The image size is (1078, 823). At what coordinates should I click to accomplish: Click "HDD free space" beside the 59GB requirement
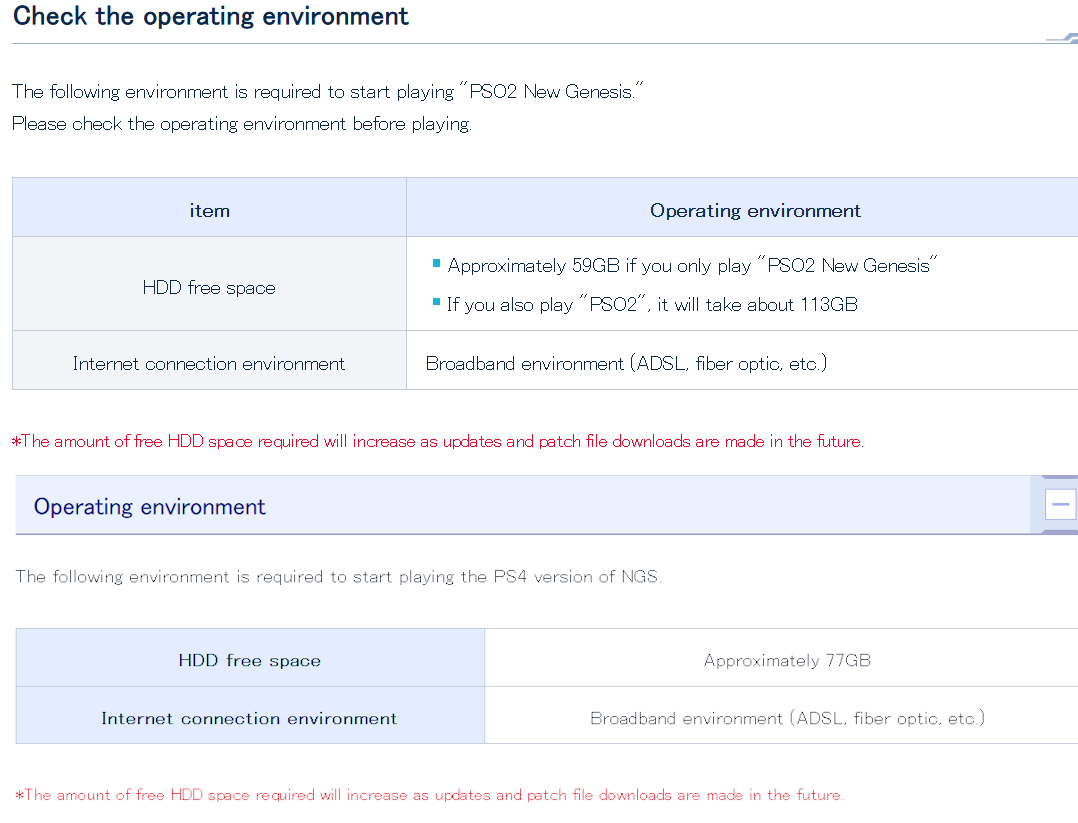click(209, 288)
